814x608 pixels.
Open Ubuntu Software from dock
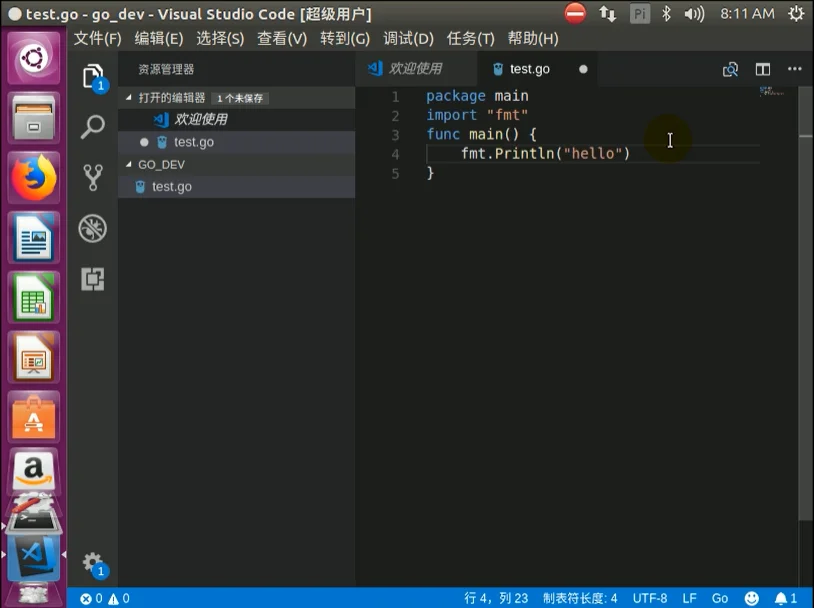[34, 417]
